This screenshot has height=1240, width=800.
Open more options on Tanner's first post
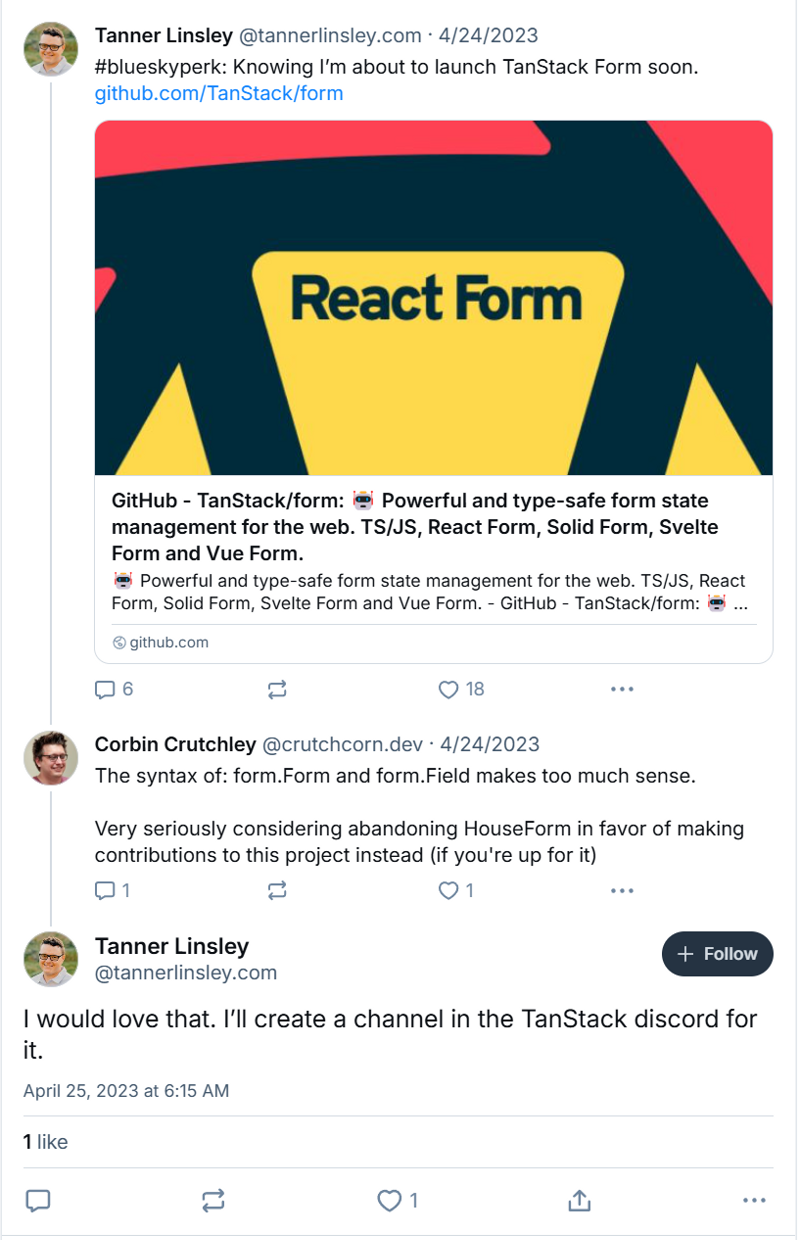(622, 689)
